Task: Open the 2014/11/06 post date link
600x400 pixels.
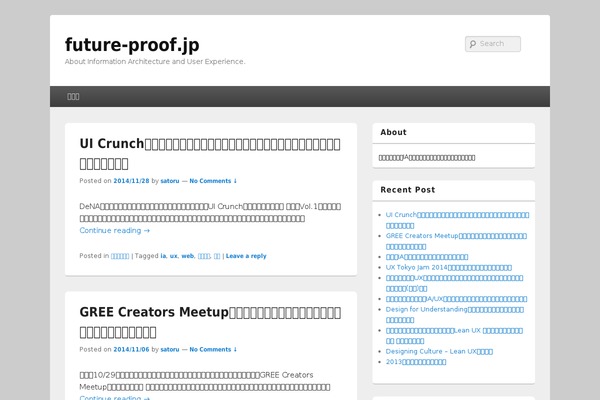Action: 131,349
